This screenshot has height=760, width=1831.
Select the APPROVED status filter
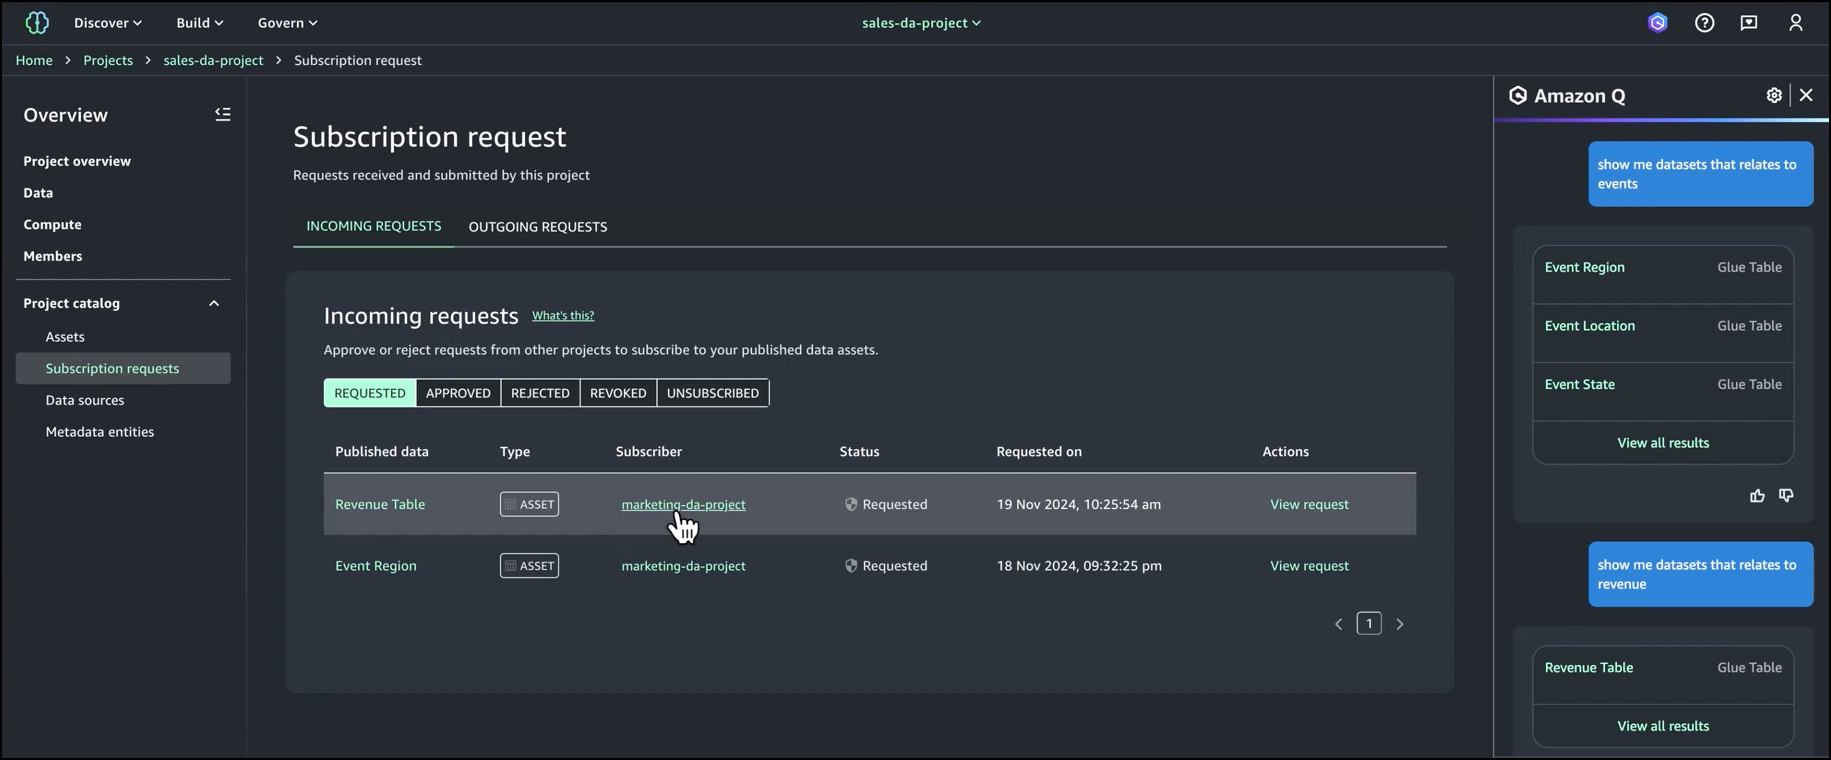point(458,393)
